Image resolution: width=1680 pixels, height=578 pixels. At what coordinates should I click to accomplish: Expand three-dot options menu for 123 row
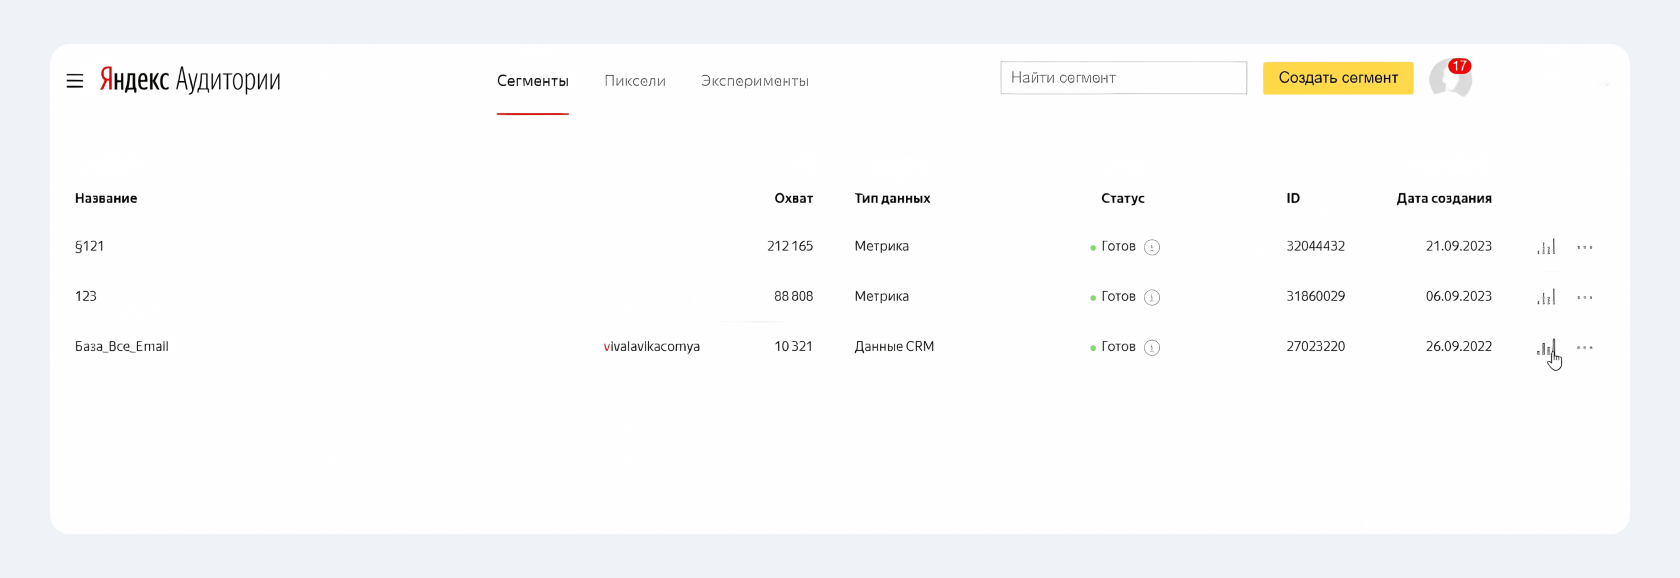(x=1585, y=297)
